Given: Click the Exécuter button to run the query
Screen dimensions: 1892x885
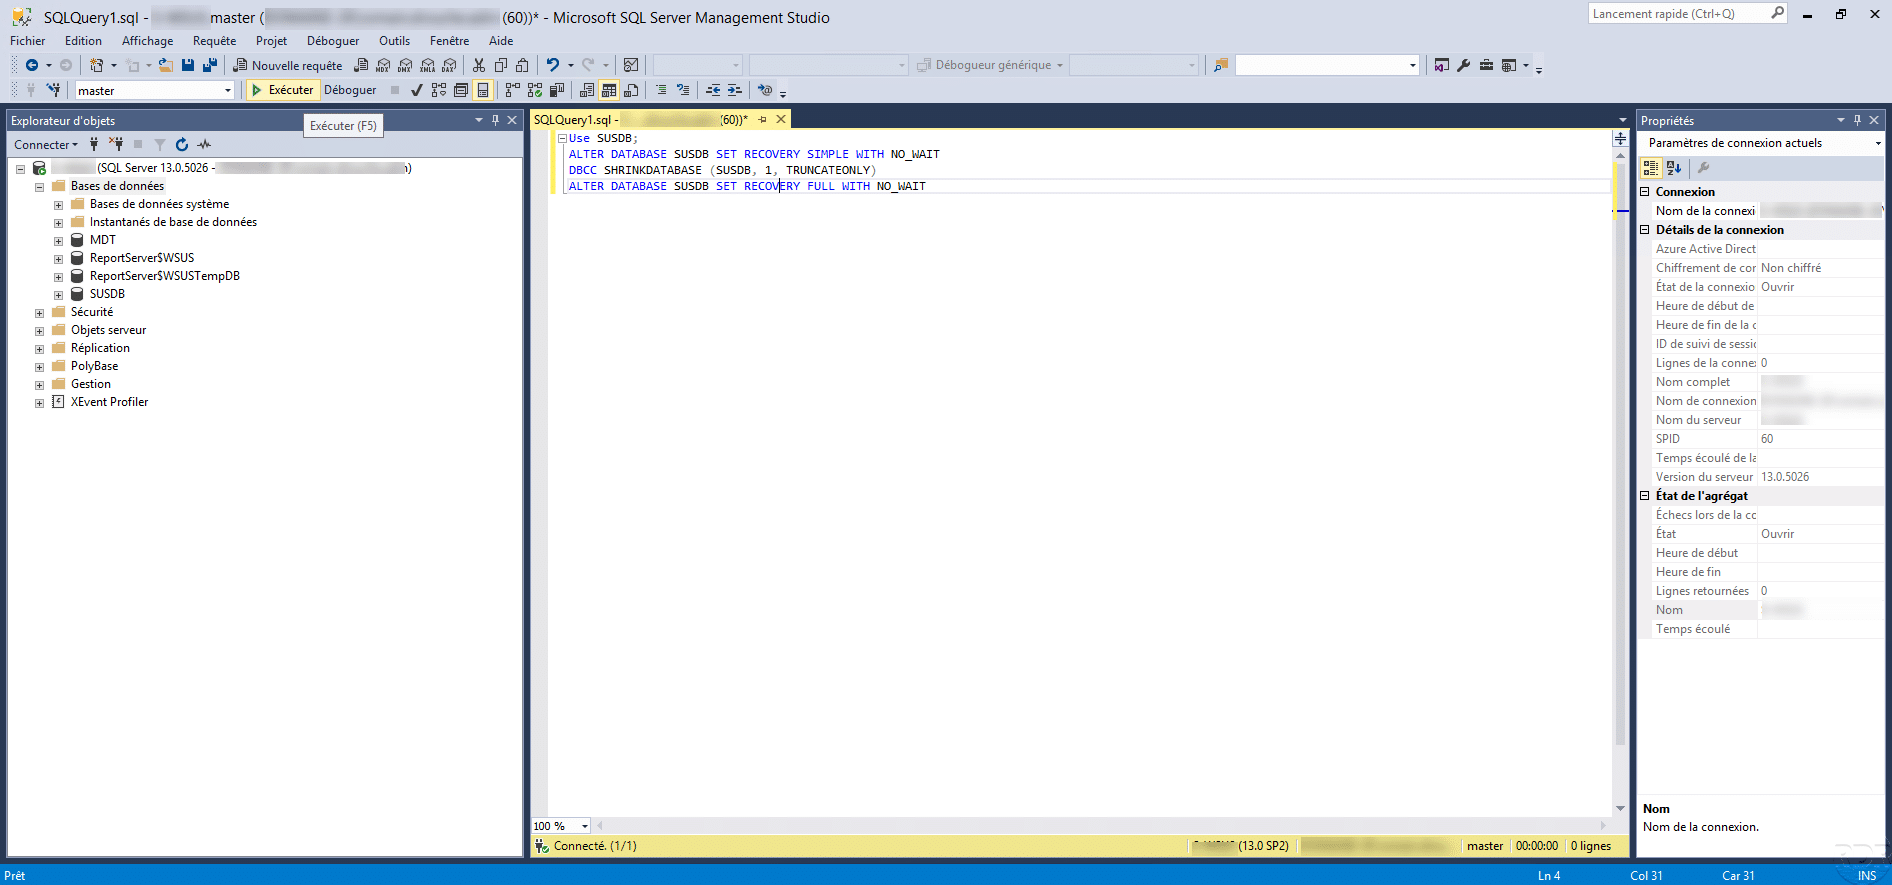Looking at the screenshot, I should point(282,90).
